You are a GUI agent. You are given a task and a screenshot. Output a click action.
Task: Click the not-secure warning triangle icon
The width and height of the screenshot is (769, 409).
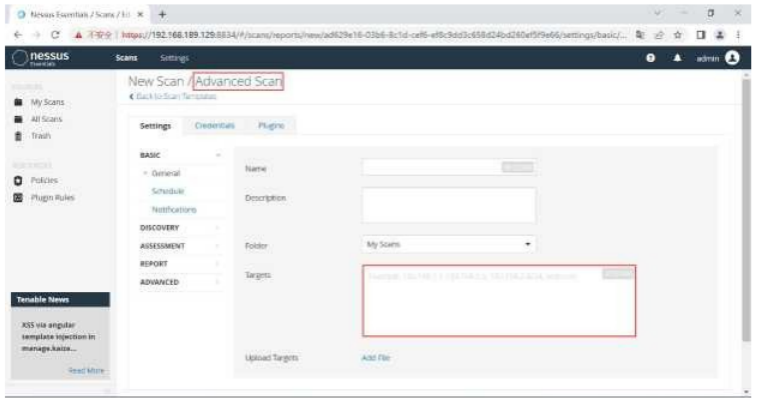tap(78, 35)
